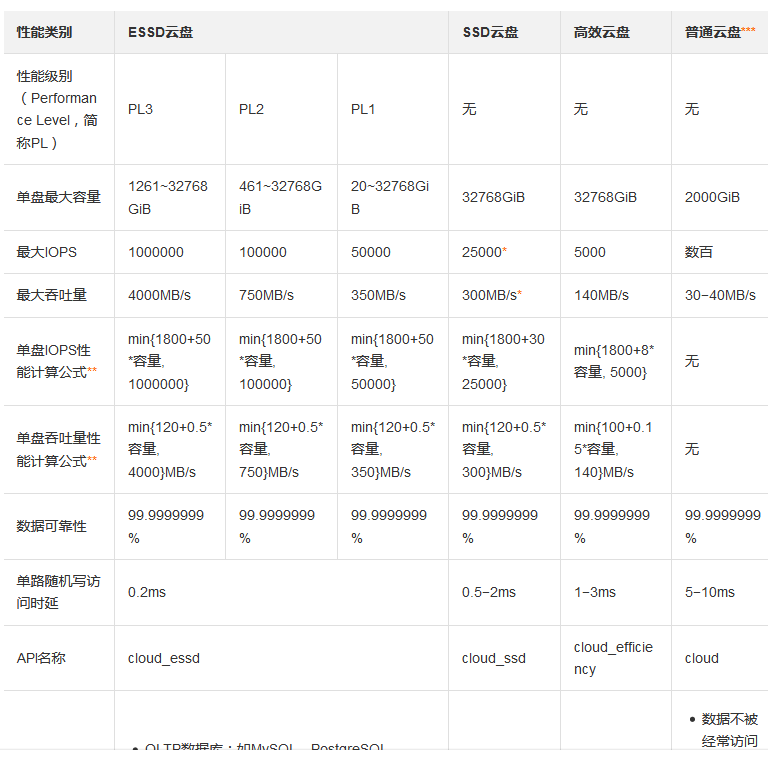Click the 最大IOPS row label
The height and width of the screenshot is (760, 768).
[x=47, y=252]
